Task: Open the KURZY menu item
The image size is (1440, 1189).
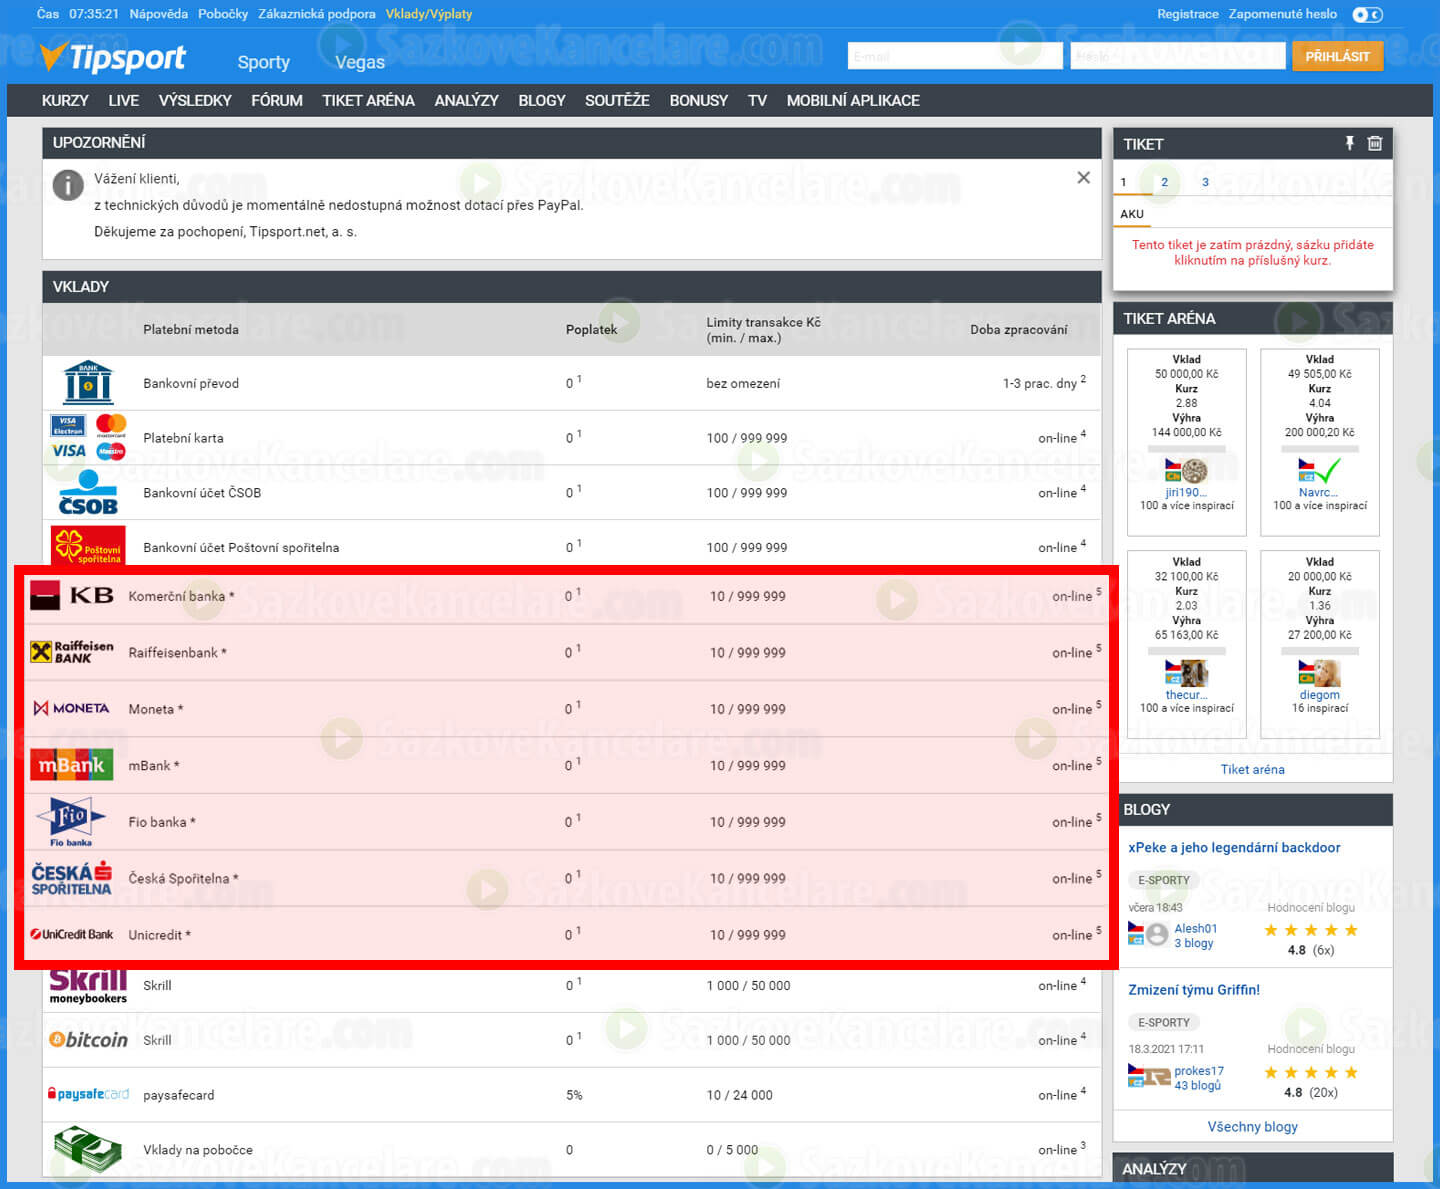Action: pos(65,100)
